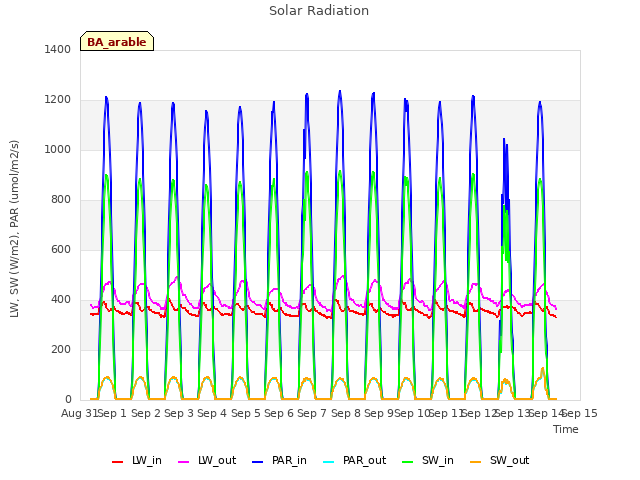Click the Sep 8 x-axis label
This screenshot has height=480, width=640.
tap(346, 414)
